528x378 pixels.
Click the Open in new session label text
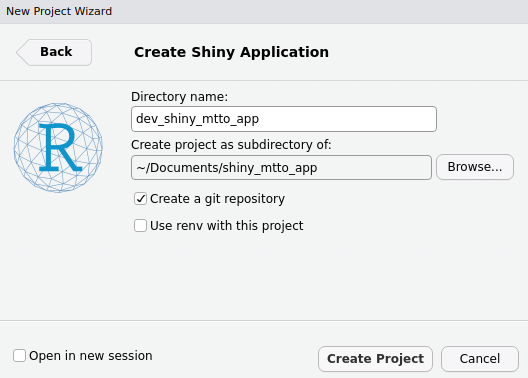[x=91, y=356]
